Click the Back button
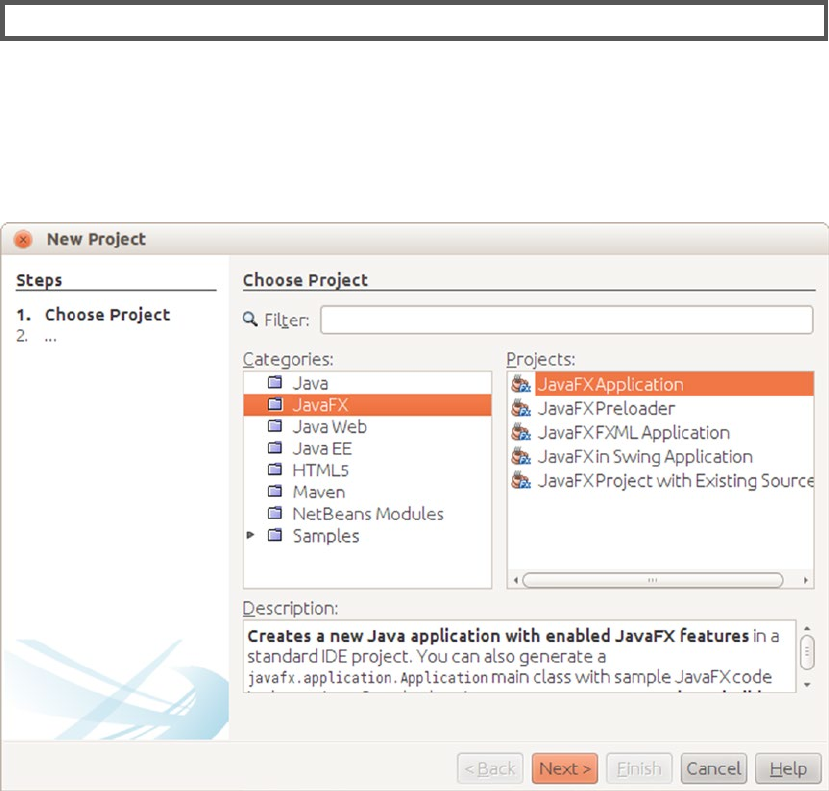The height and width of the screenshot is (791, 829). coord(490,768)
